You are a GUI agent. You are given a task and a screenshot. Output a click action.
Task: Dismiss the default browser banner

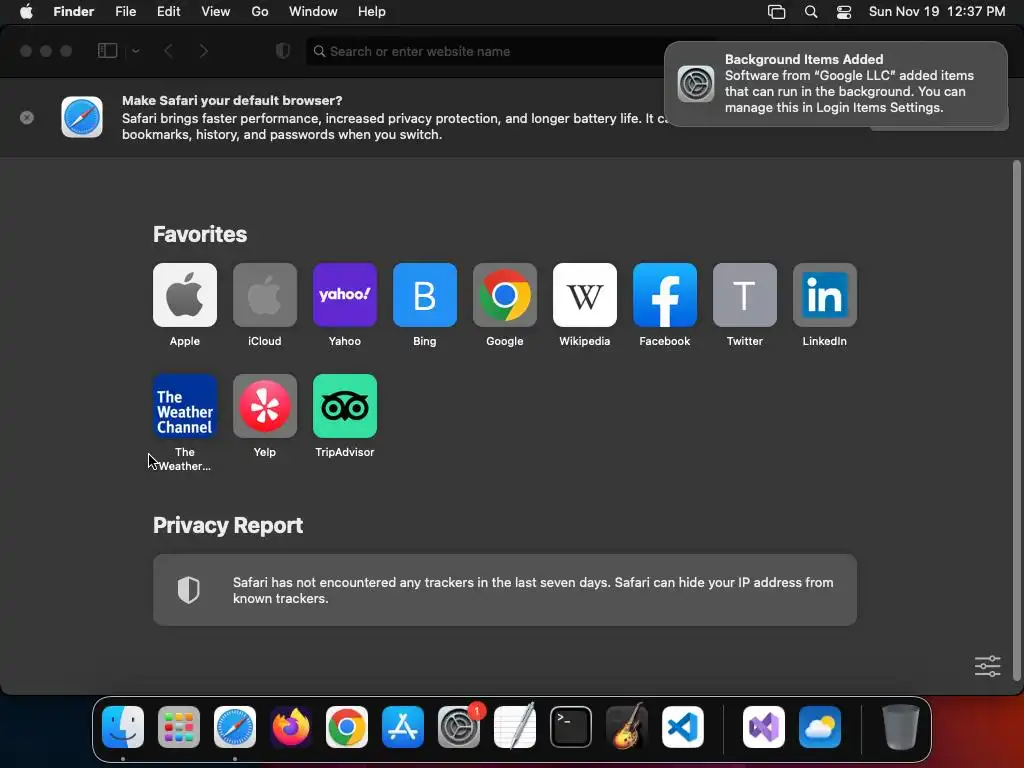[27, 118]
